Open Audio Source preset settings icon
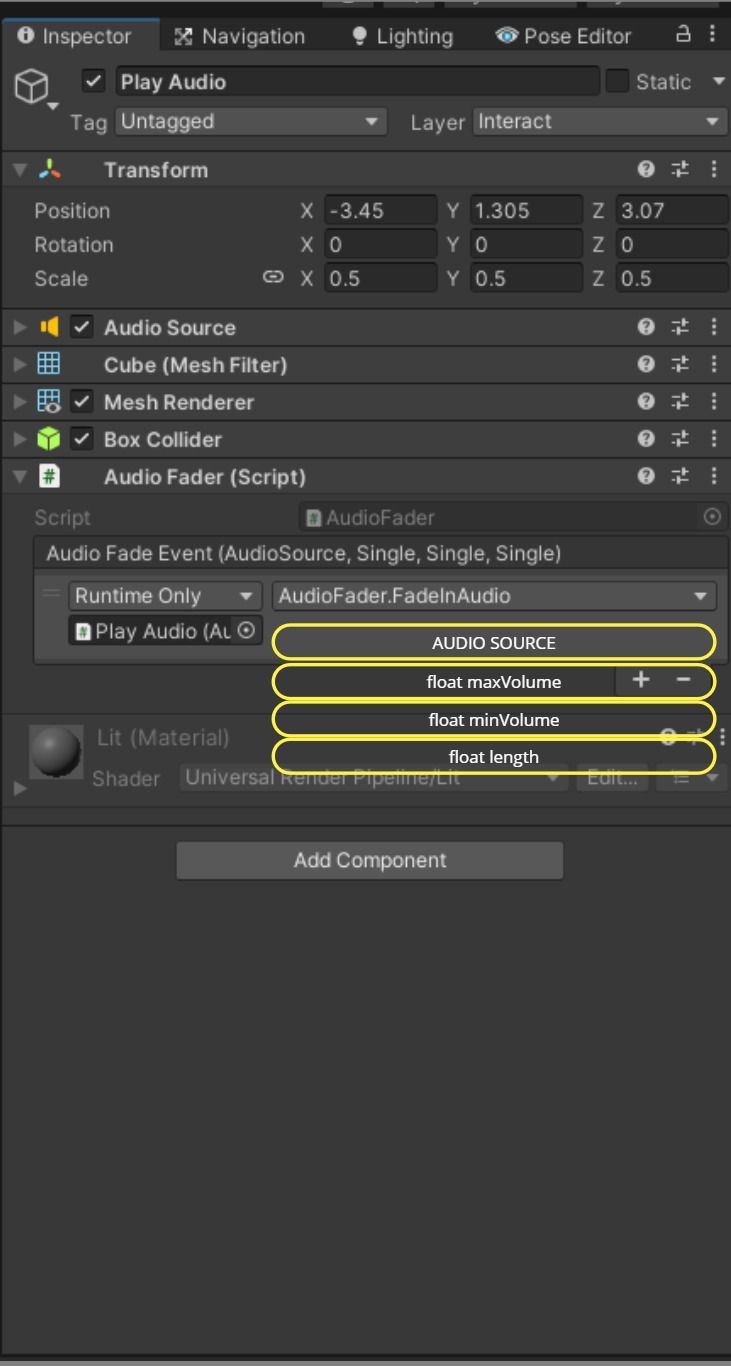Viewport: 731px width, 1366px height. 680,327
